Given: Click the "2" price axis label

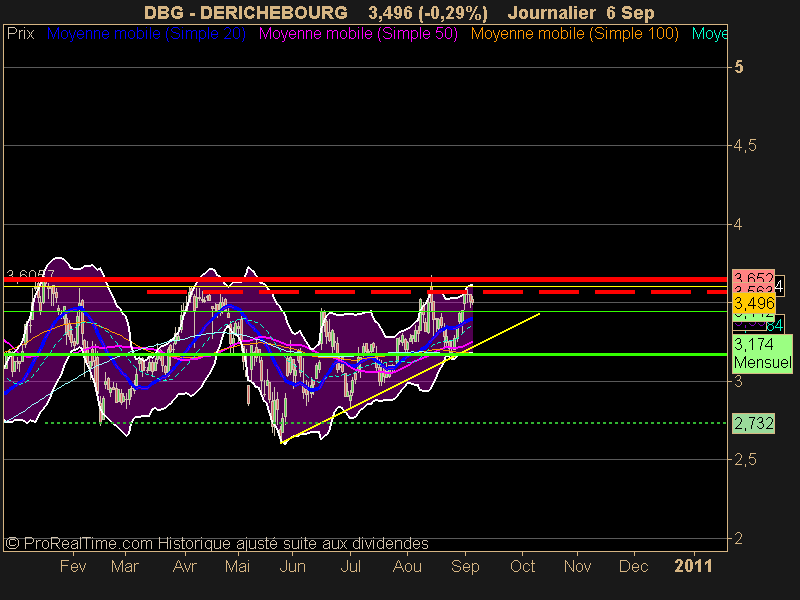Looking at the screenshot, I should (x=738, y=538).
